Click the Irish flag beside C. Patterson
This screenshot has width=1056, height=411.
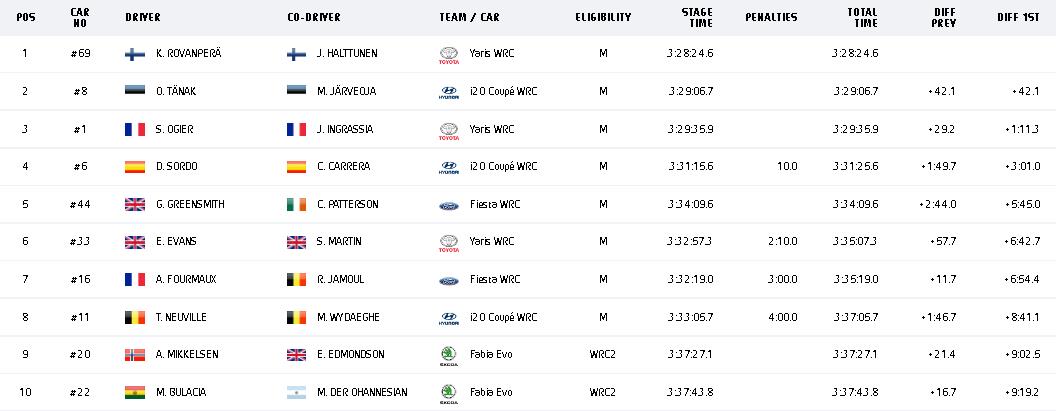tap(296, 204)
